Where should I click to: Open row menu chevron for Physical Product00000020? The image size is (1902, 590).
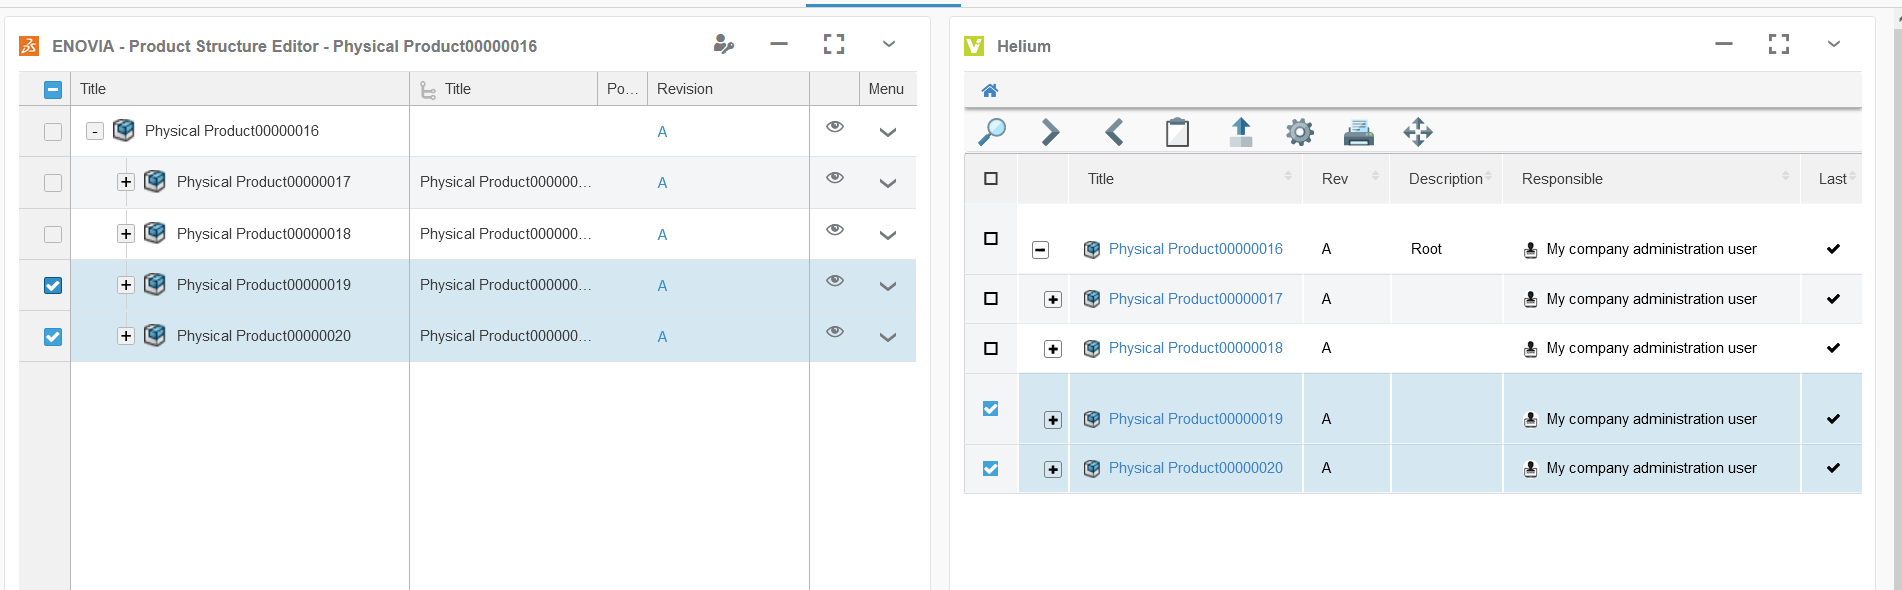887,337
